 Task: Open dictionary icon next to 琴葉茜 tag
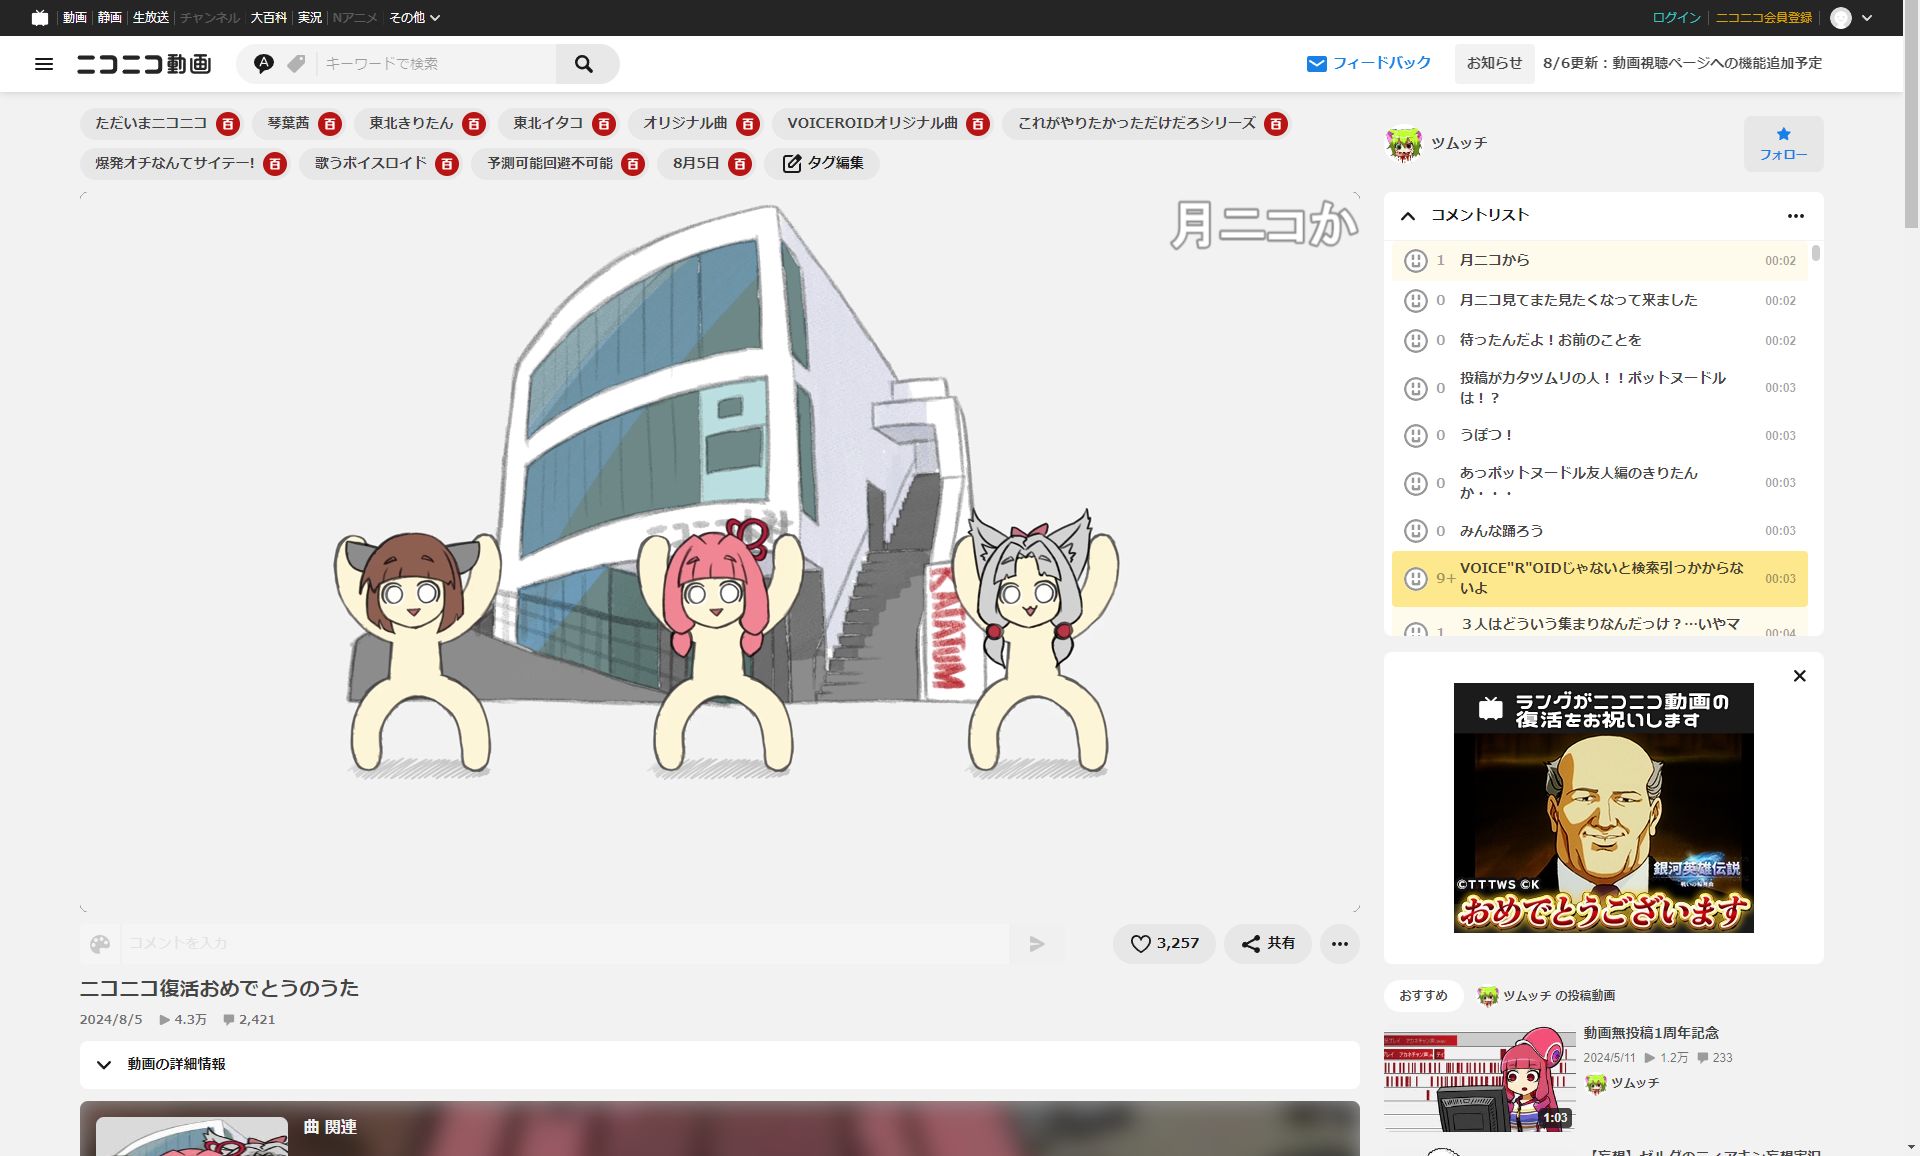(330, 124)
